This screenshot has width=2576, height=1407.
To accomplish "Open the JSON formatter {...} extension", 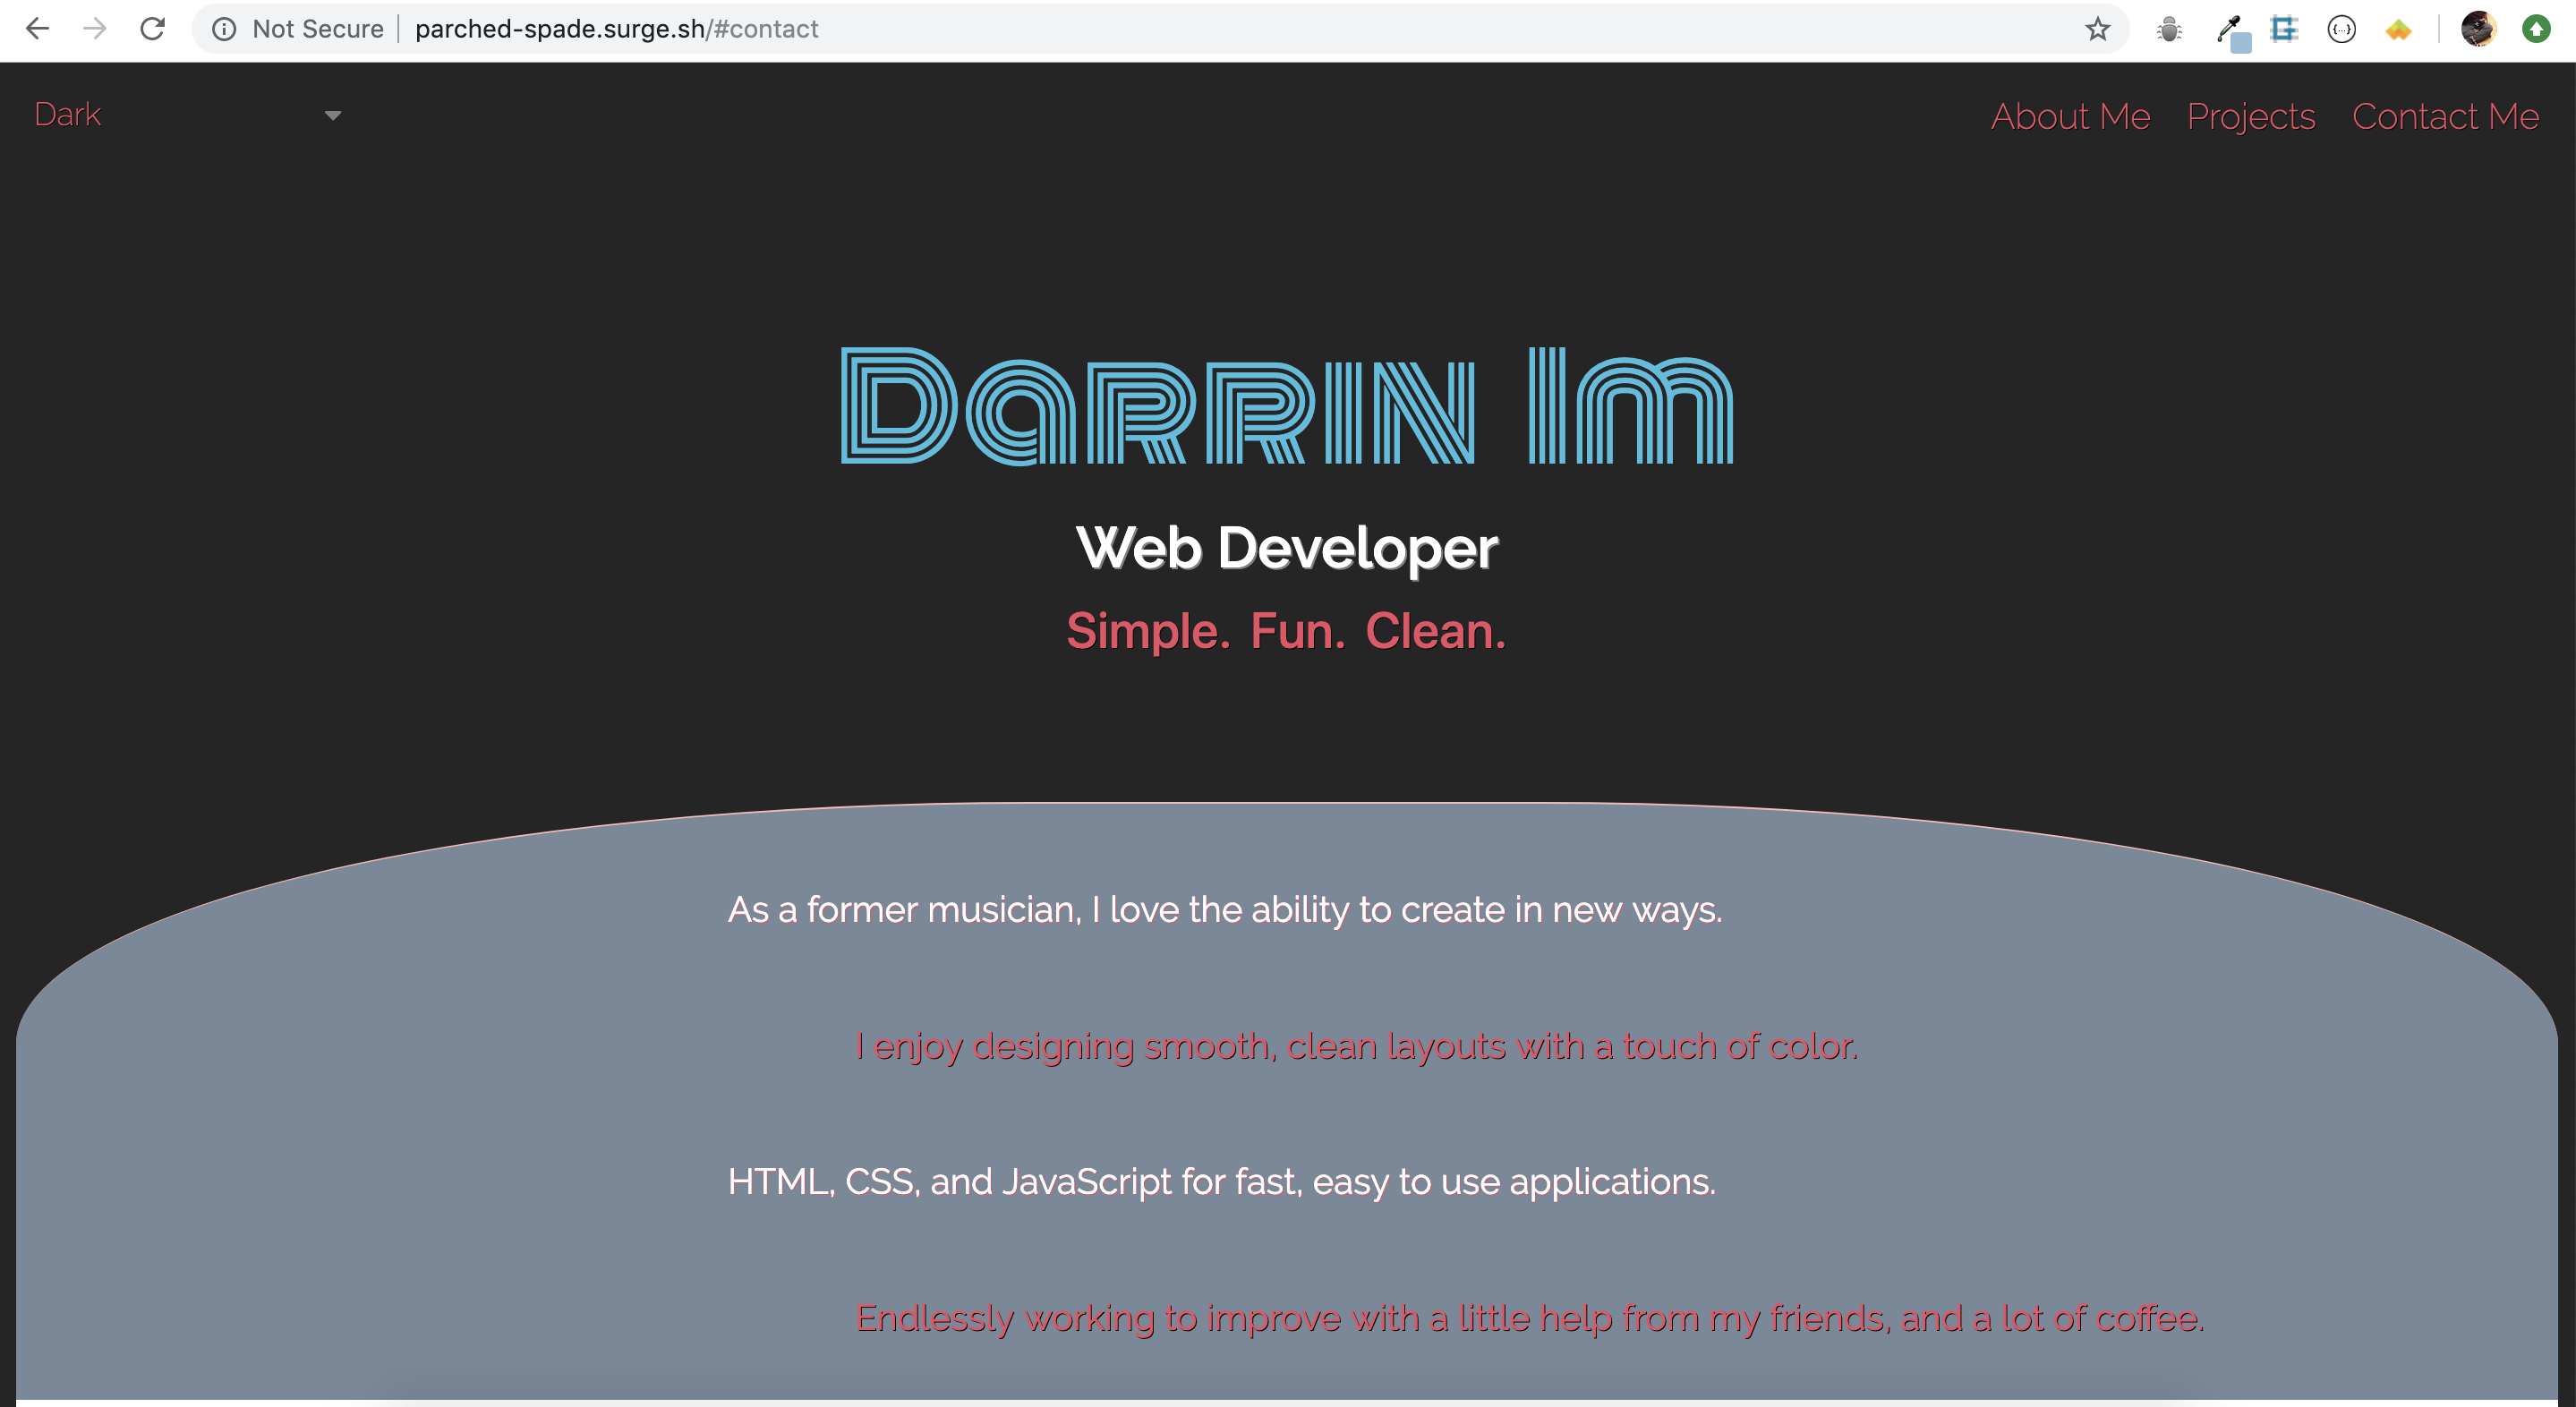I will (2341, 29).
